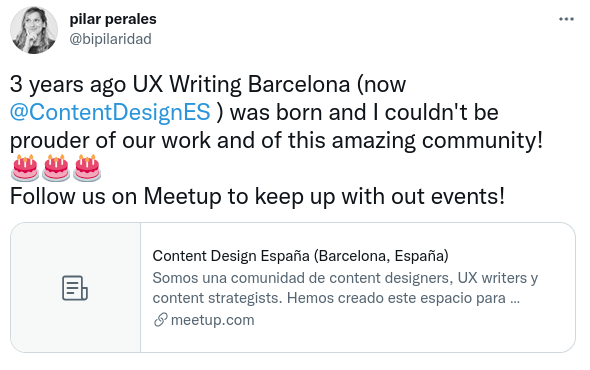Open the Content Design España card title
Screen dimensions: 590x370
click(x=300, y=256)
